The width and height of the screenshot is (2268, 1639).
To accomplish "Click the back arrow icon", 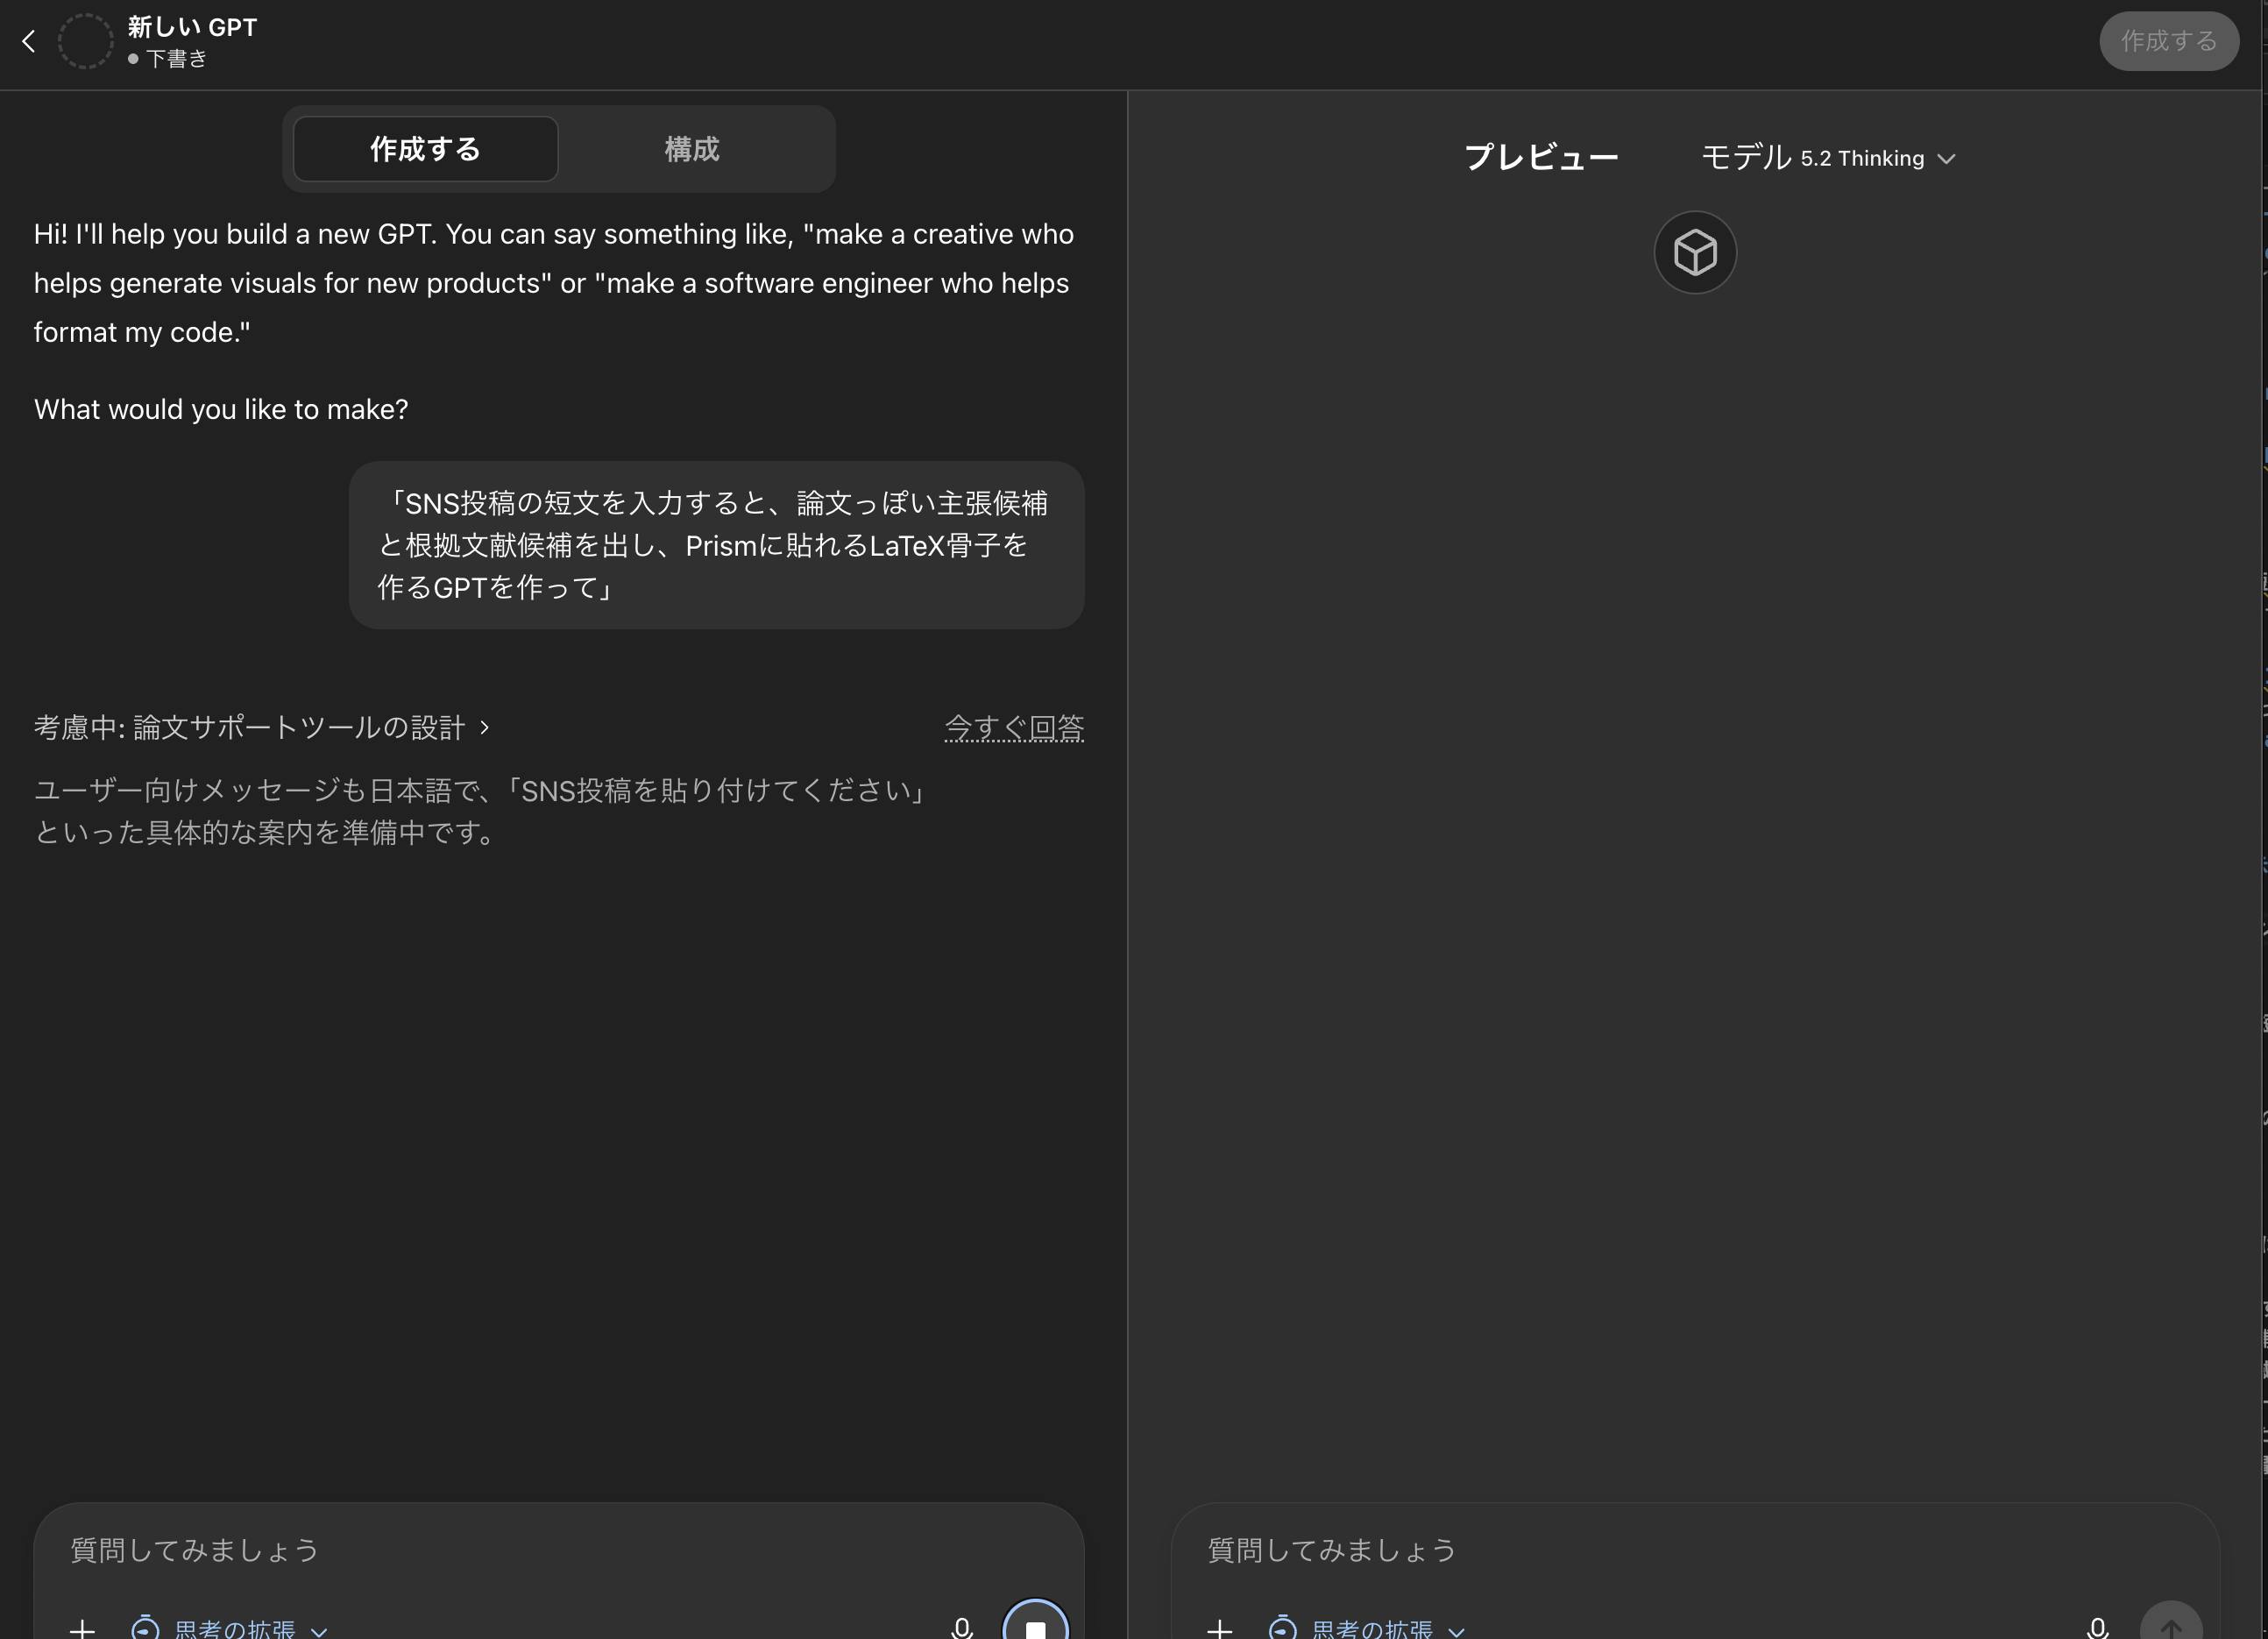I will [x=29, y=41].
